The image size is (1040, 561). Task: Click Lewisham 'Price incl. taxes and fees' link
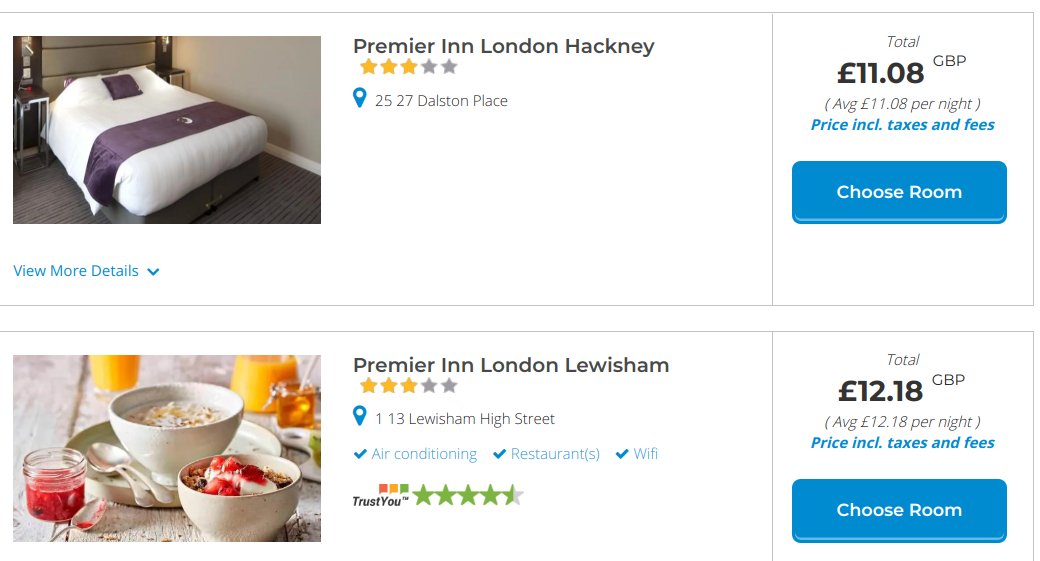[x=902, y=443]
